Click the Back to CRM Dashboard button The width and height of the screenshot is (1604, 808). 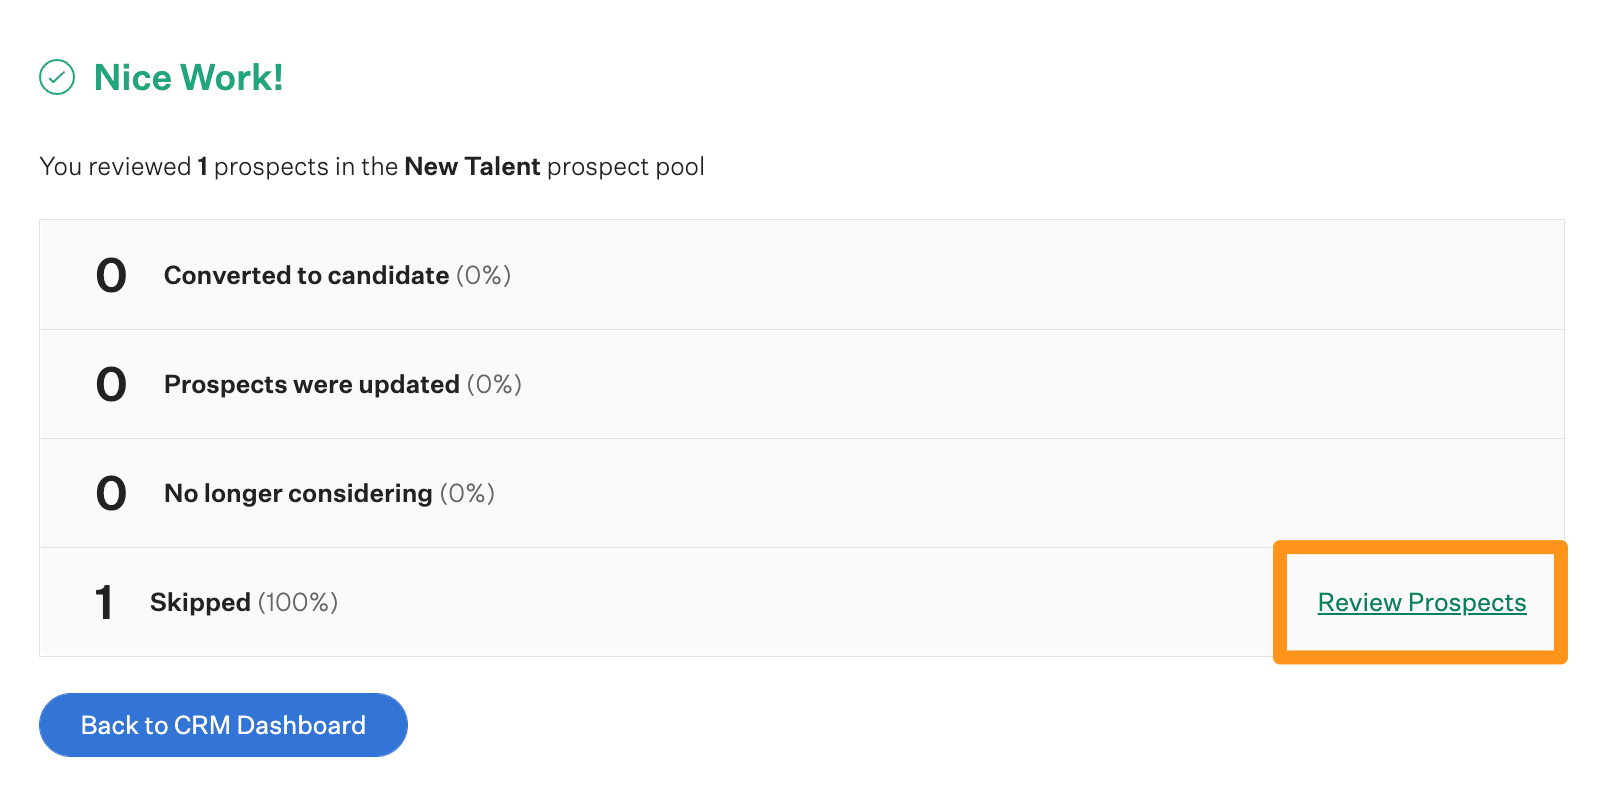(x=222, y=725)
